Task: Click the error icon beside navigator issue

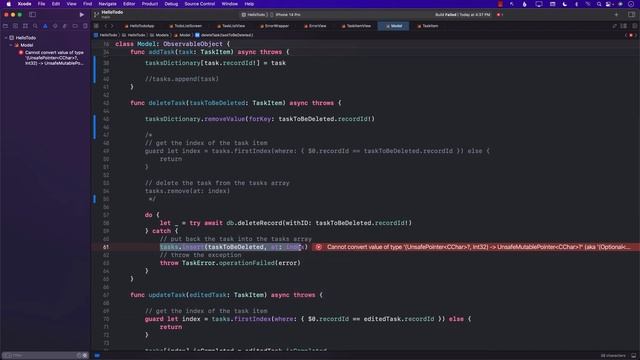Action: pos(21,53)
